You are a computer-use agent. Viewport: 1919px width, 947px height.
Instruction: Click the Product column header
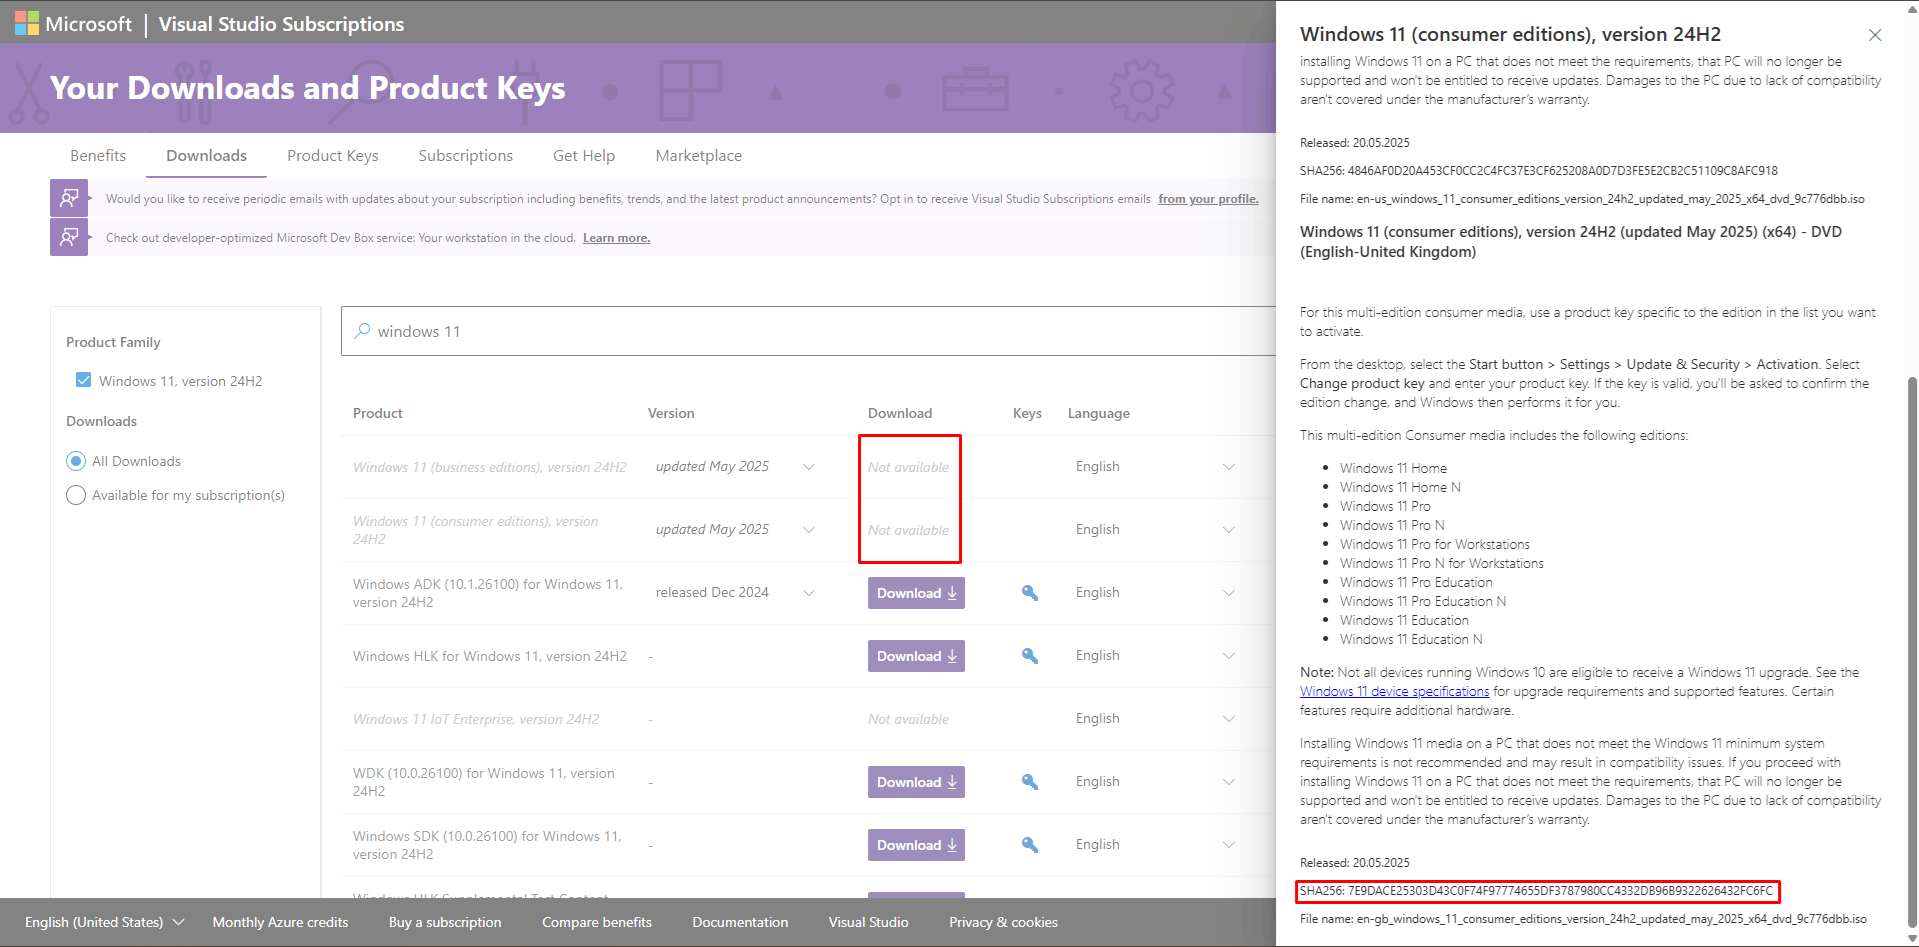pos(378,413)
